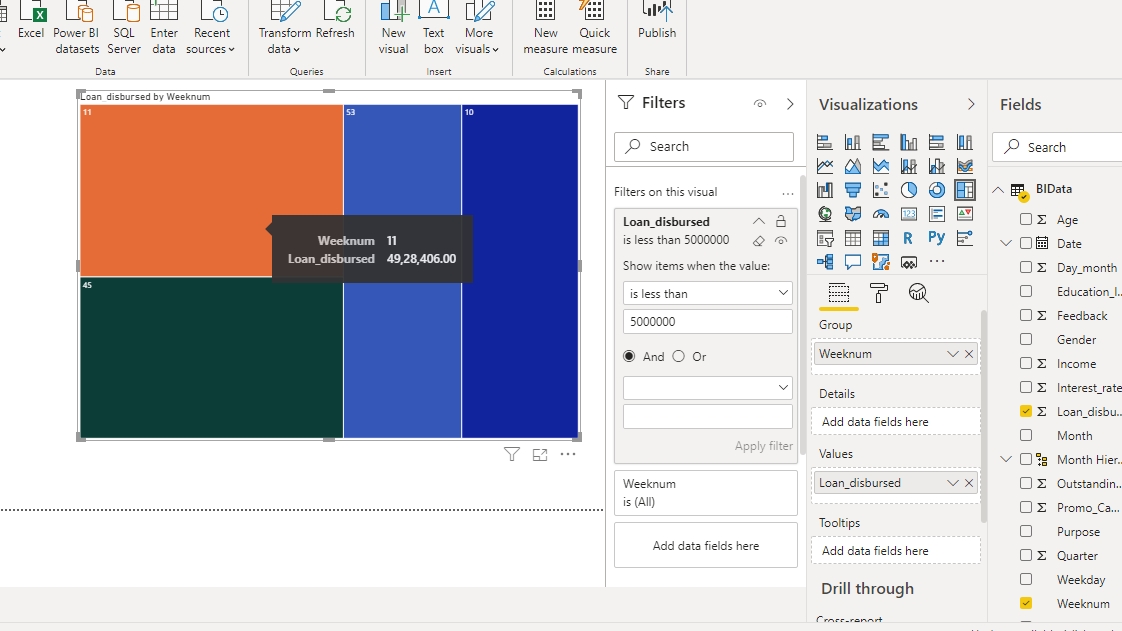Uncheck the Weeknum field checkbox

click(1026, 603)
